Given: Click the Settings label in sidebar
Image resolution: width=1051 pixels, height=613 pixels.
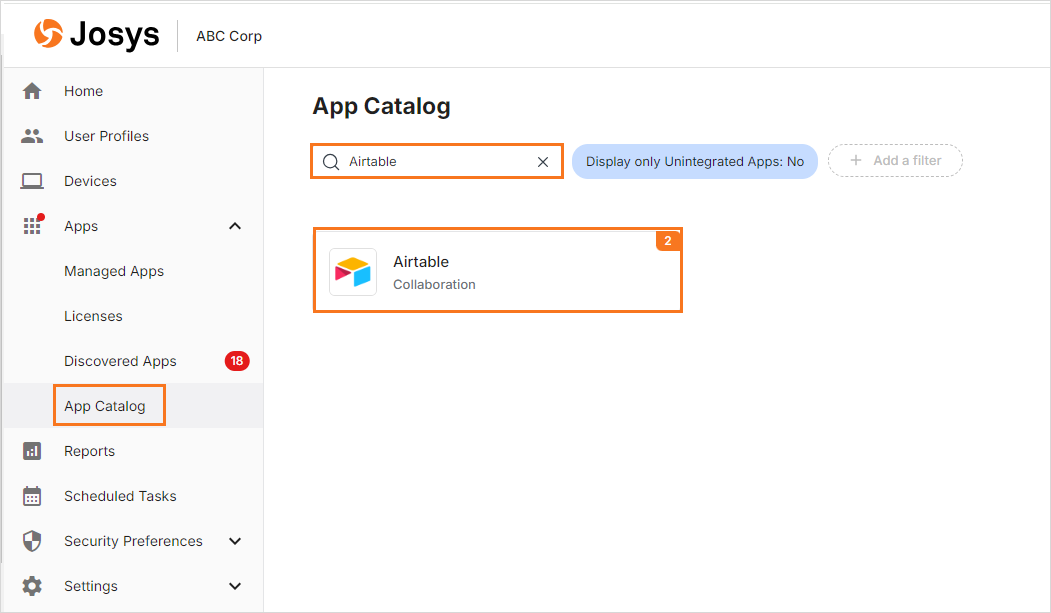Looking at the screenshot, I should click(90, 586).
